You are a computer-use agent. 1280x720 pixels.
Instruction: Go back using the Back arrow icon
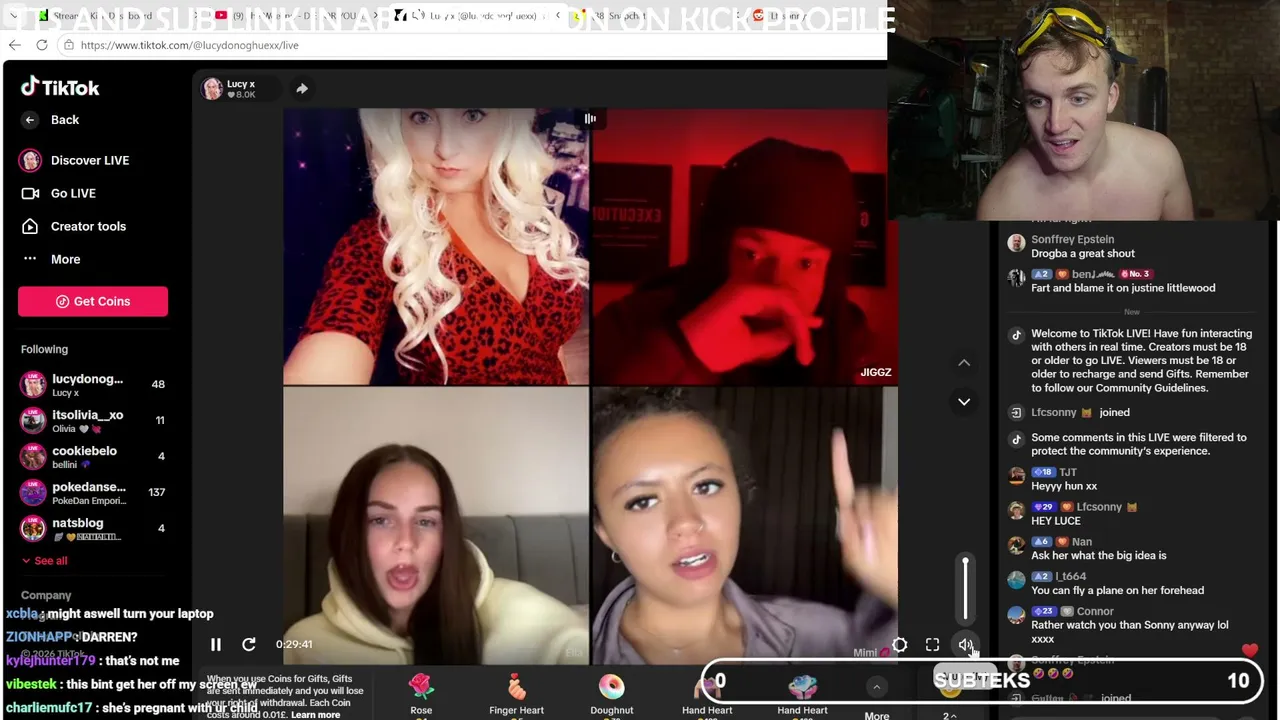tap(30, 120)
